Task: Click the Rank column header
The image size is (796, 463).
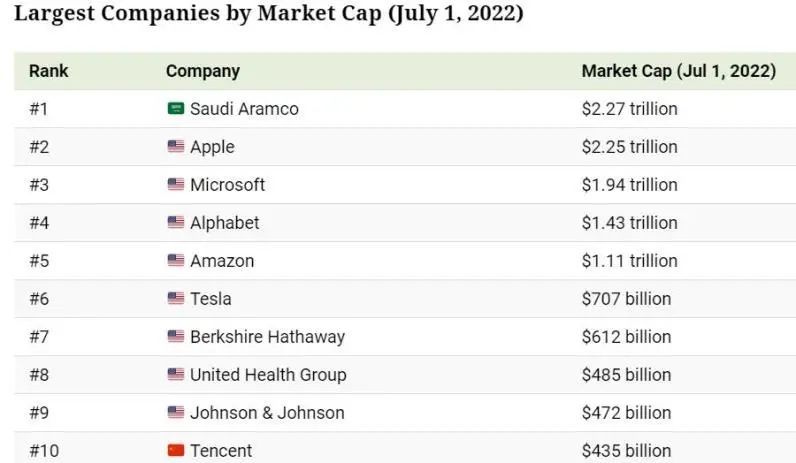Action: [x=48, y=71]
